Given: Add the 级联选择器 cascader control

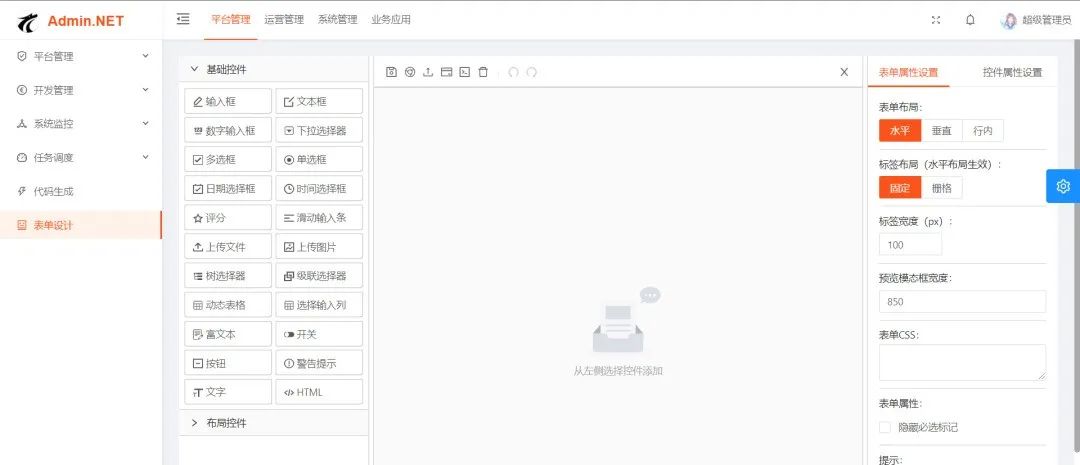Looking at the screenshot, I should [319, 276].
